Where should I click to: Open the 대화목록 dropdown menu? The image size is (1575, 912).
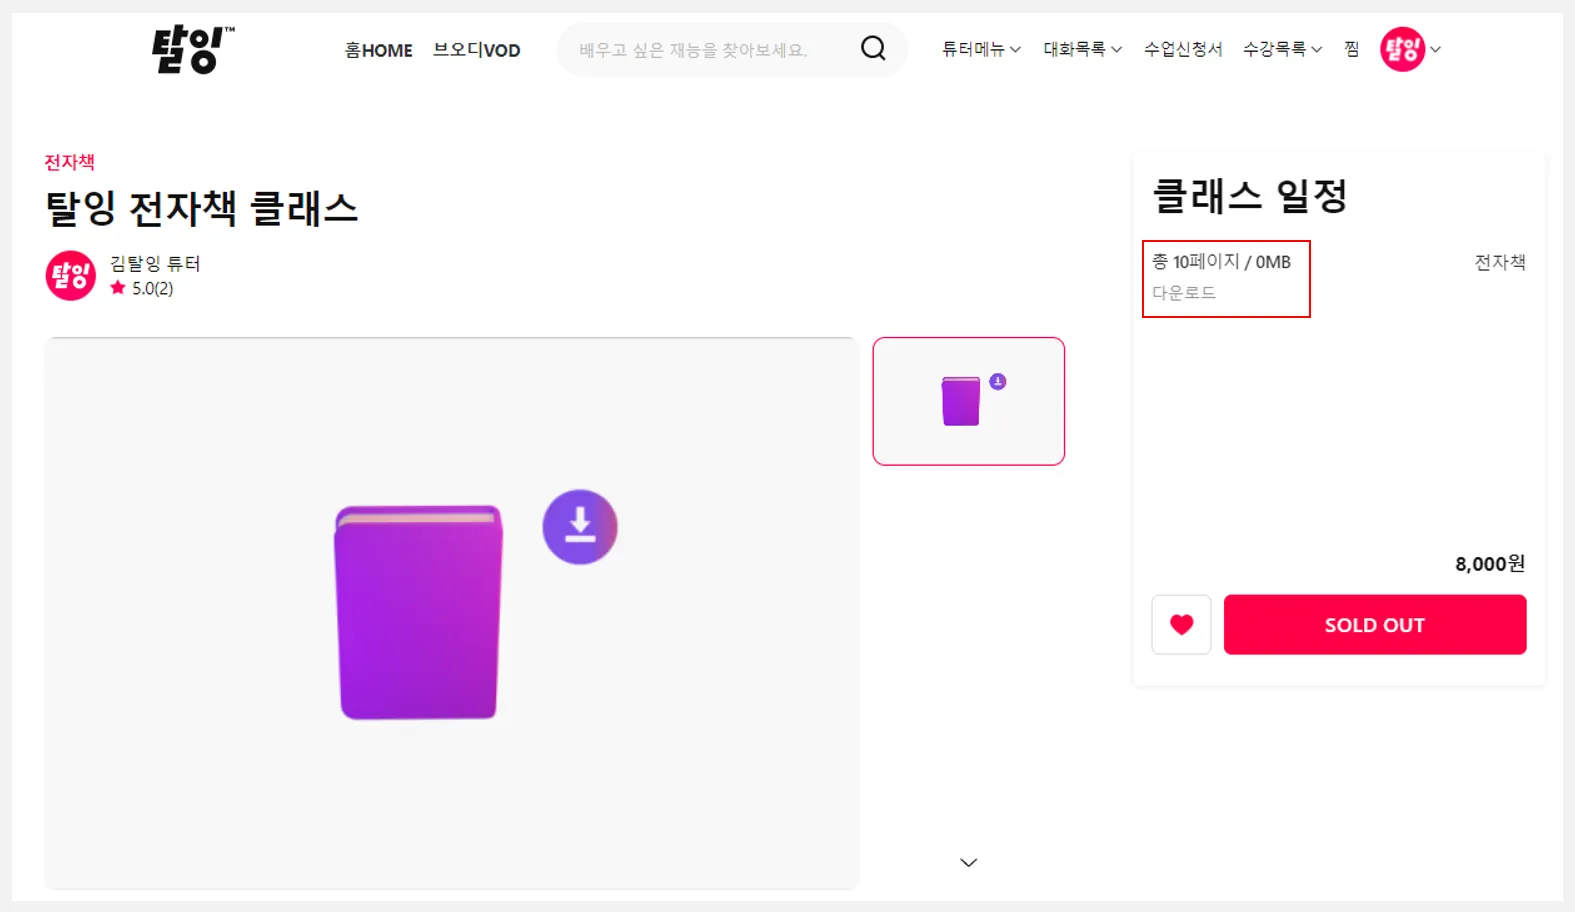coord(1082,49)
